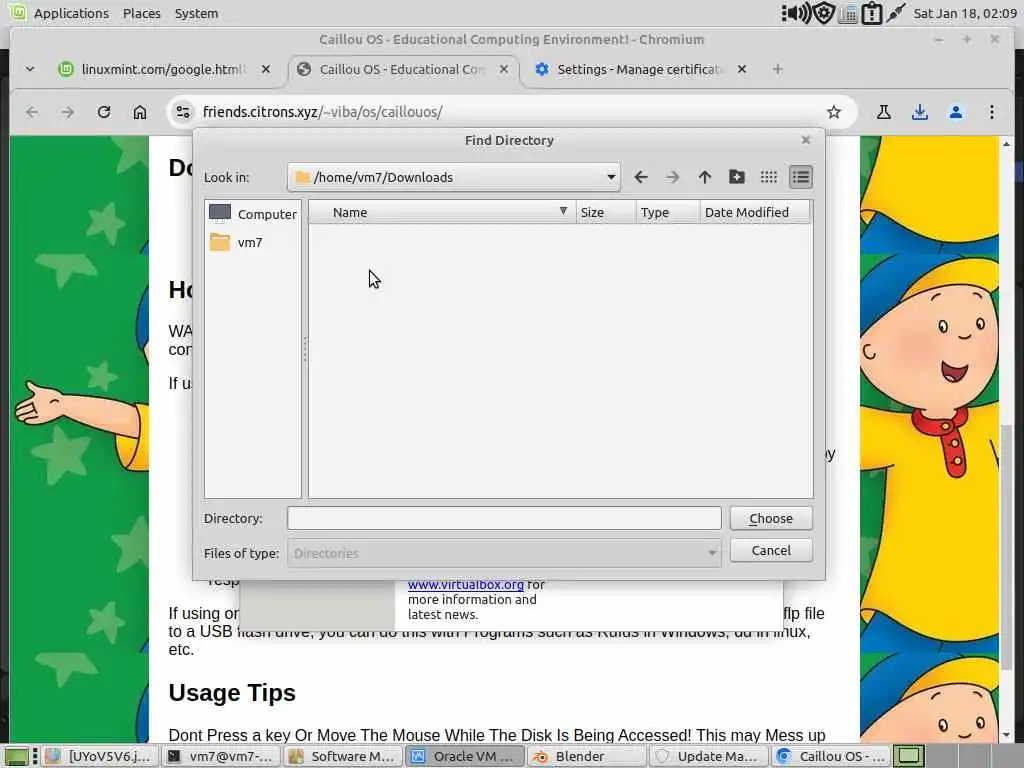Open browser profile icon
The height and width of the screenshot is (768, 1024).
(955, 112)
